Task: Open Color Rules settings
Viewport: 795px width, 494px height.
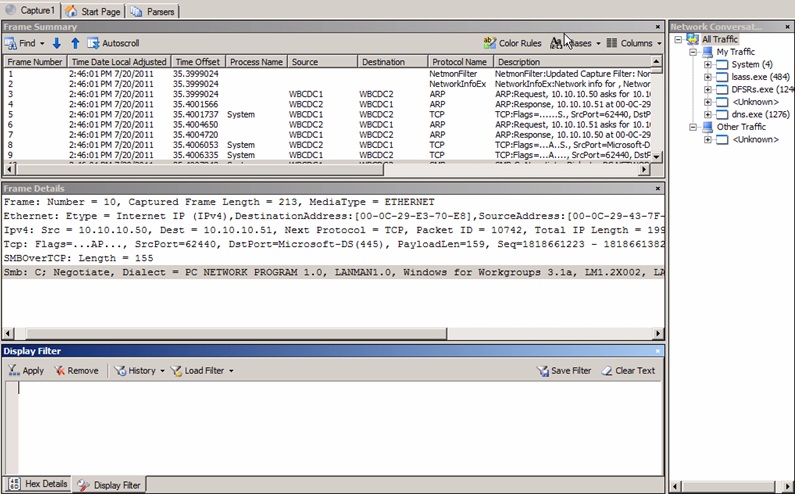Action: 513,43
